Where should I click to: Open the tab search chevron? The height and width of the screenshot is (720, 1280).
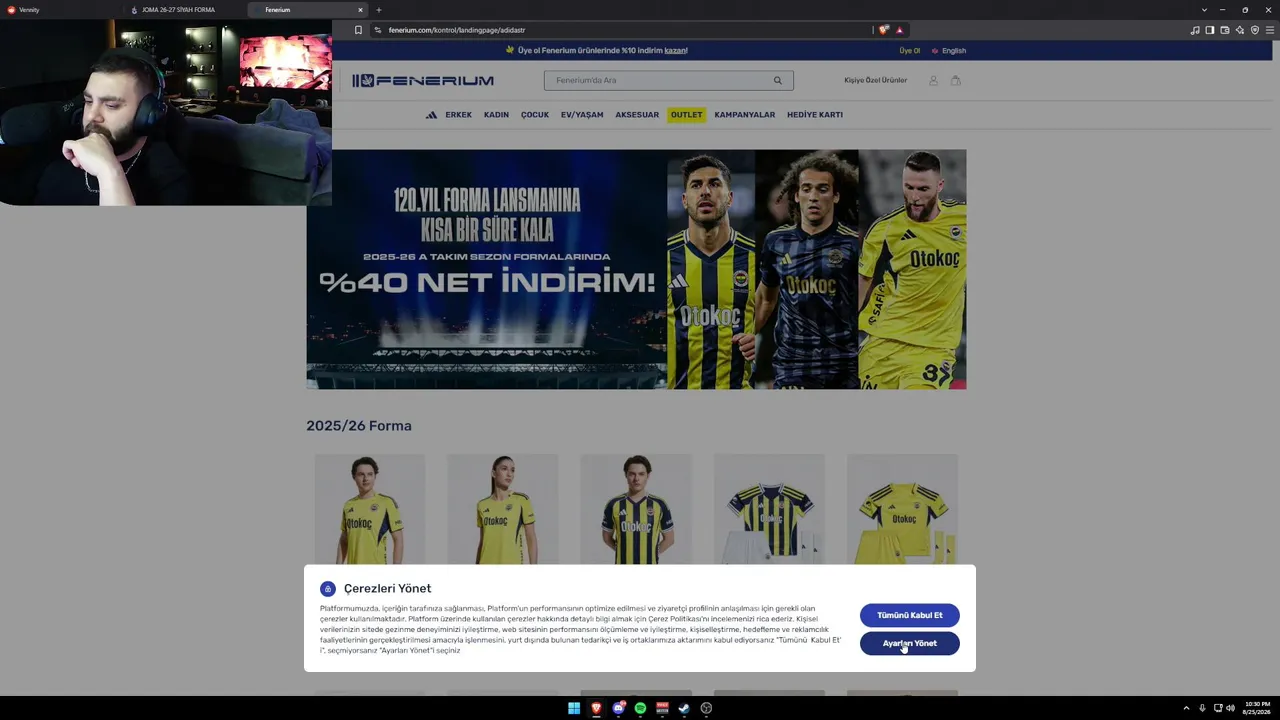1204,10
